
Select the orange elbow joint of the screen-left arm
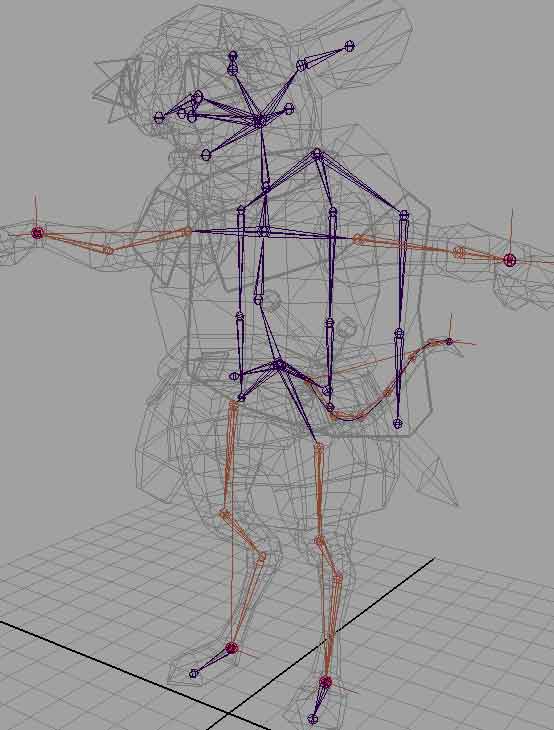tap(108, 250)
